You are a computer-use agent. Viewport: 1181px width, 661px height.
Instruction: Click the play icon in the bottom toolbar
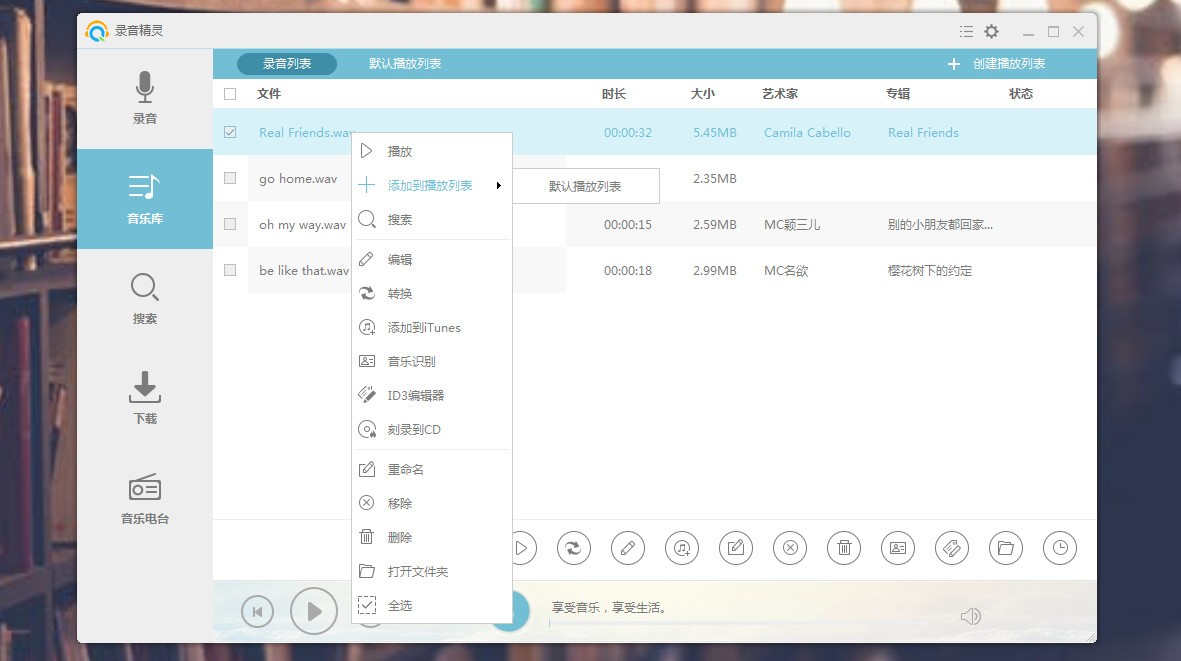coord(524,548)
